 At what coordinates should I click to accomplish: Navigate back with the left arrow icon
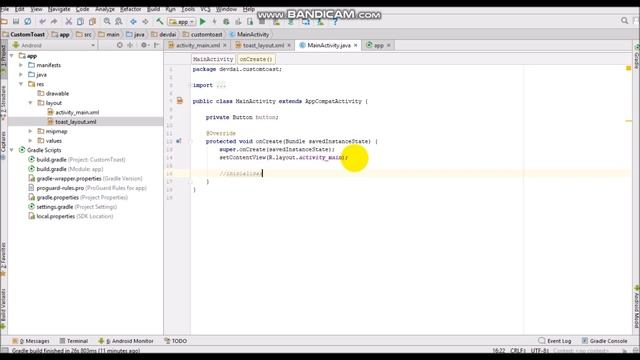133,21
